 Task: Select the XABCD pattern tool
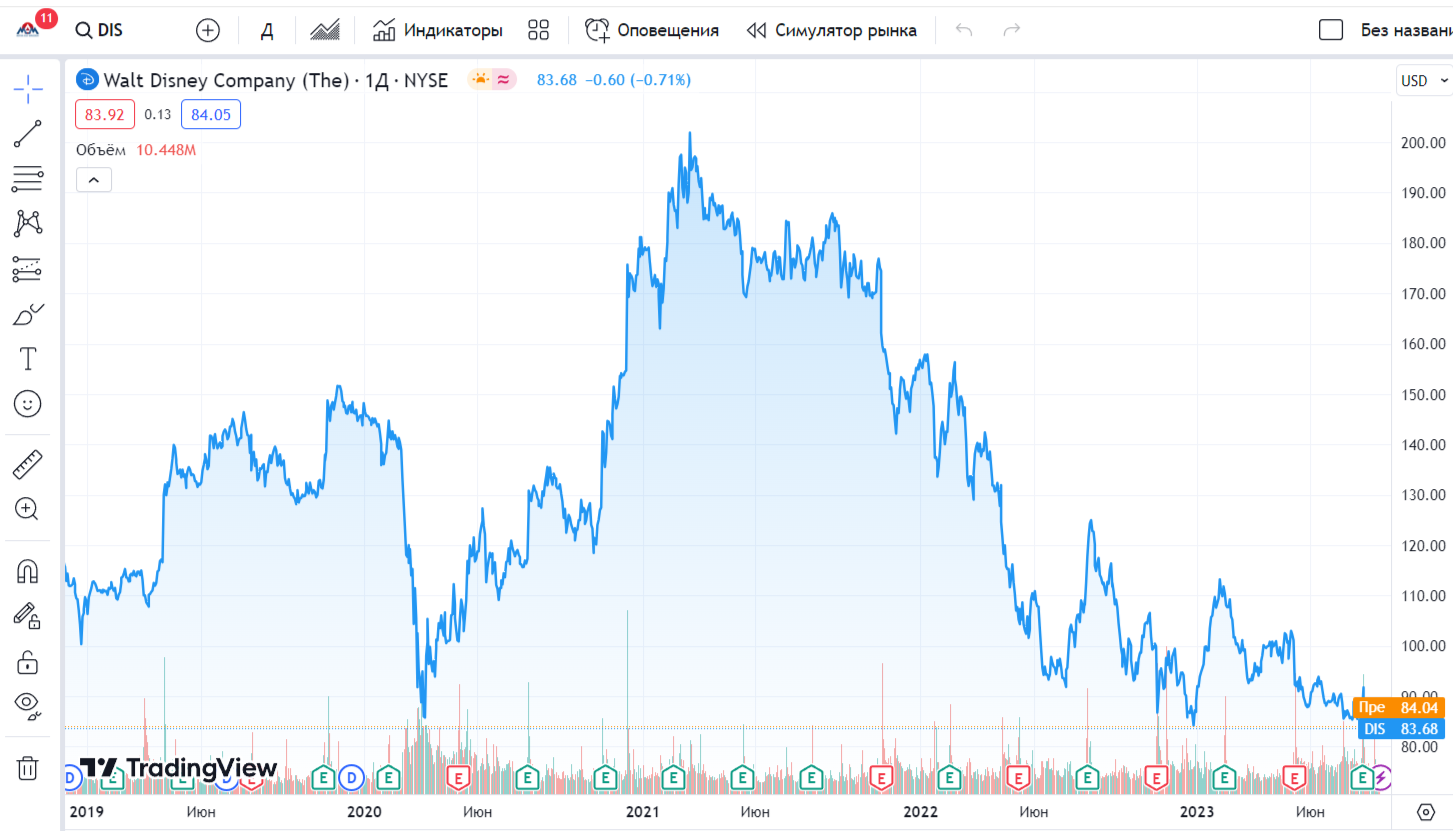tap(28, 223)
